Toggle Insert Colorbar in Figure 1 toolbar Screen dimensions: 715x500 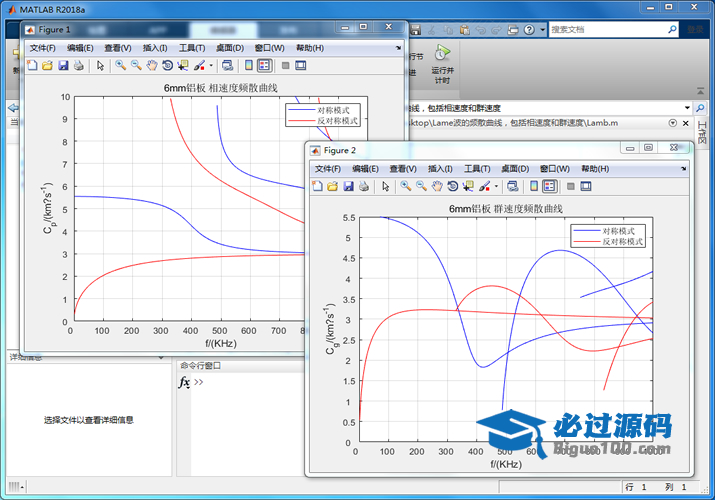pos(248,66)
